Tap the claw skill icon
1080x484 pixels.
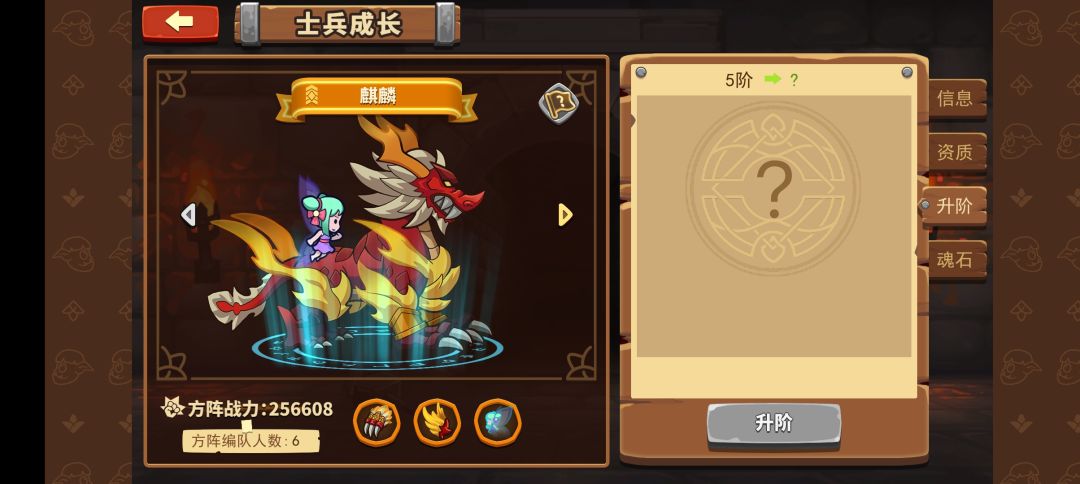377,422
